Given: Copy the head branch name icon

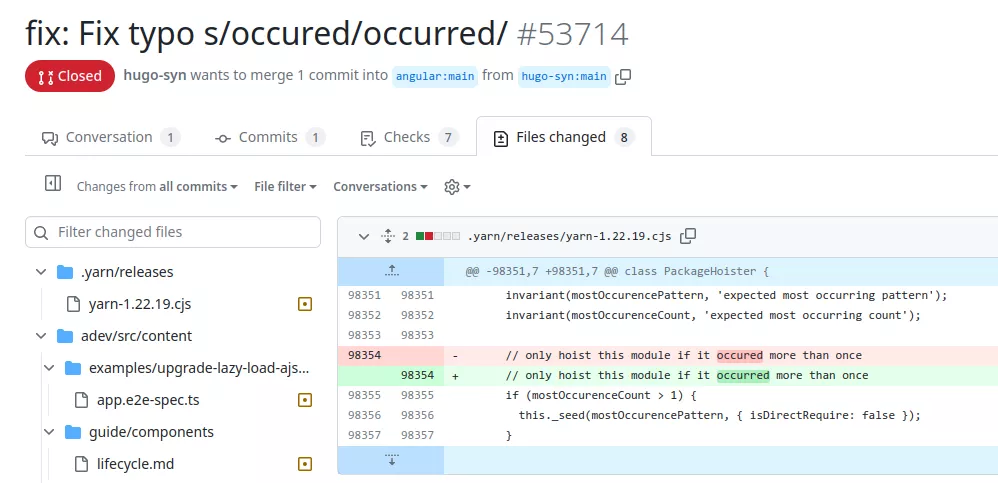Looking at the screenshot, I should pyautogui.click(x=623, y=76).
